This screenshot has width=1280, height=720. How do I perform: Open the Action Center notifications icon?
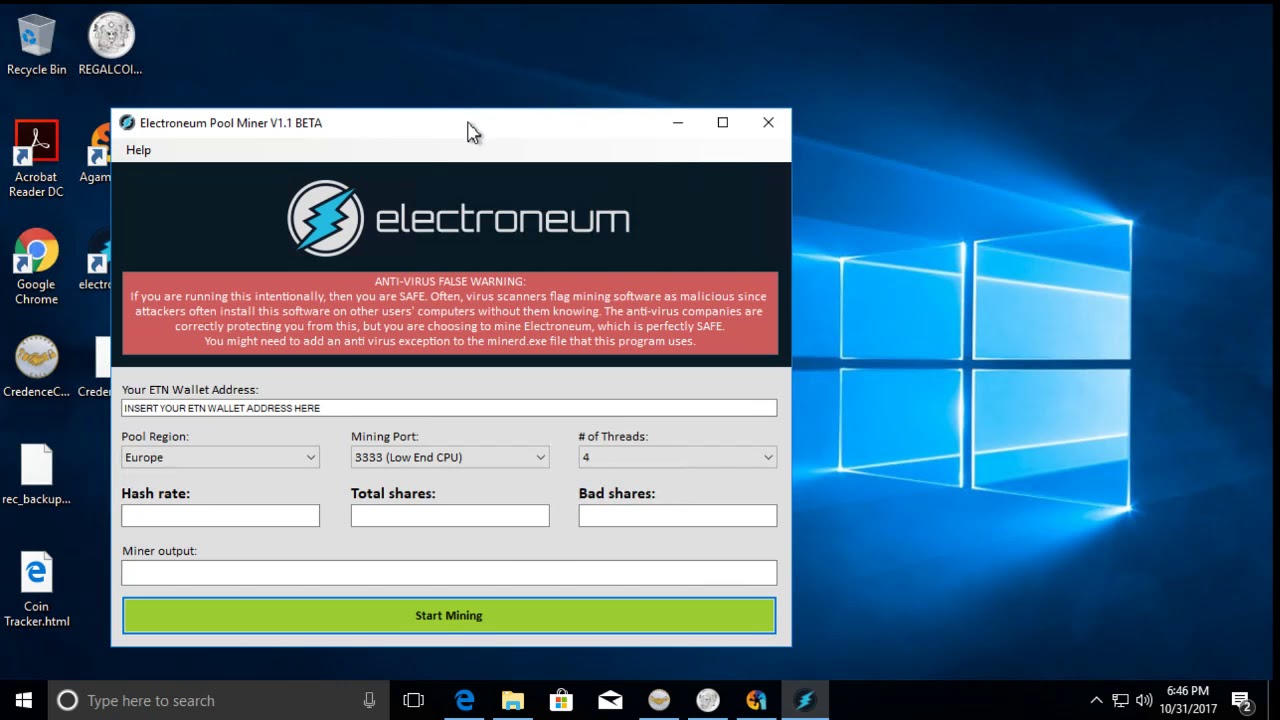pyautogui.click(x=1242, y=700)
